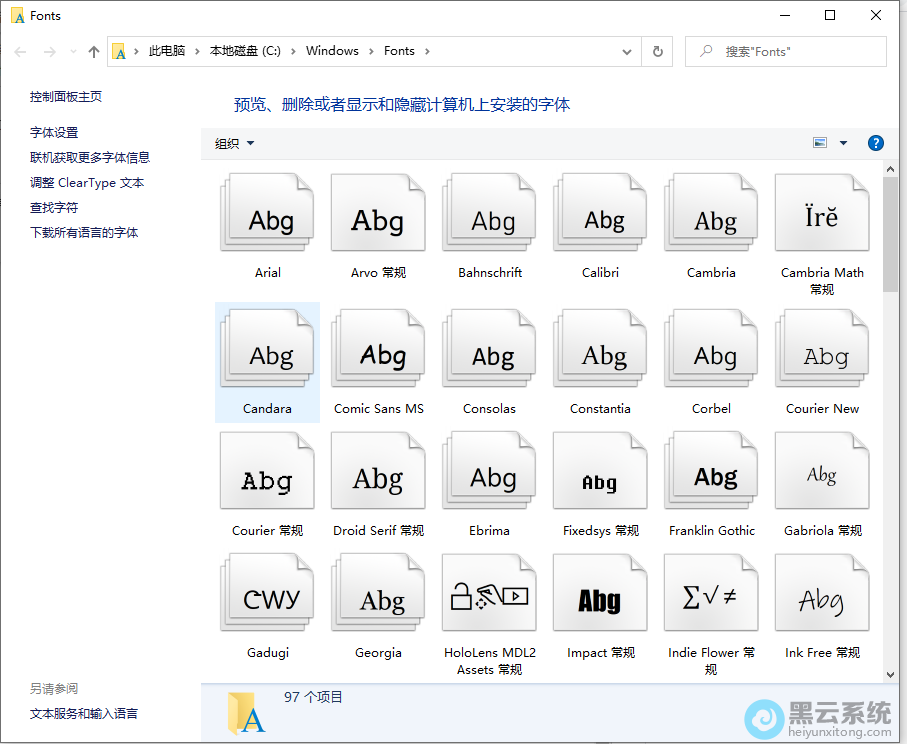Select the Comic Sans MS font icon

[378, 356]
